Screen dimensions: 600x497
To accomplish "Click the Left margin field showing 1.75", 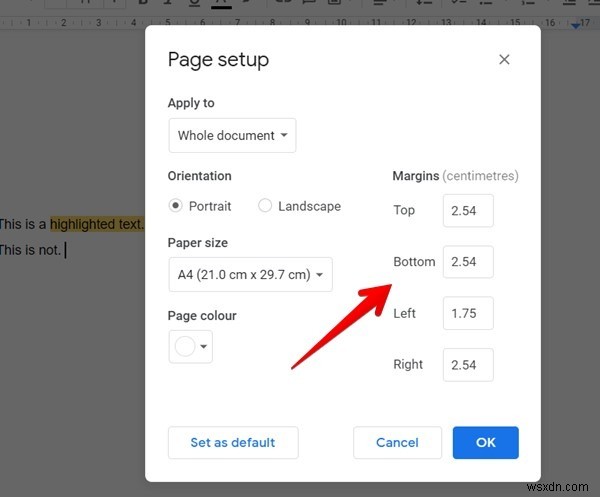I will [x=468, y=313].
